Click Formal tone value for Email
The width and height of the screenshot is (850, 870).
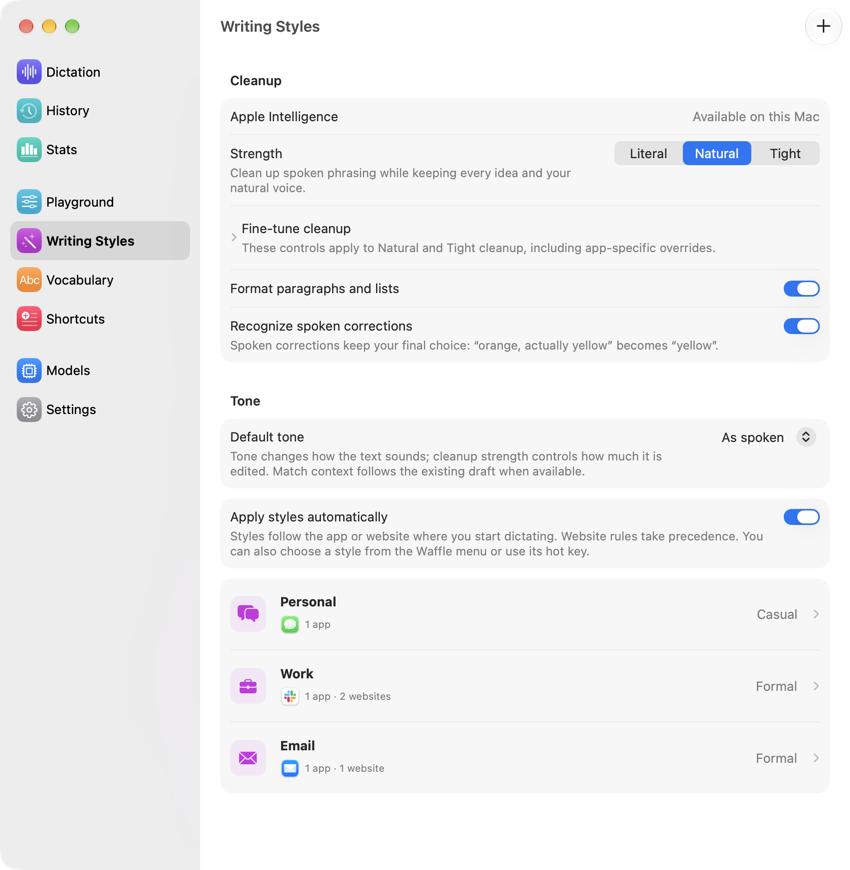click(776, 758)
